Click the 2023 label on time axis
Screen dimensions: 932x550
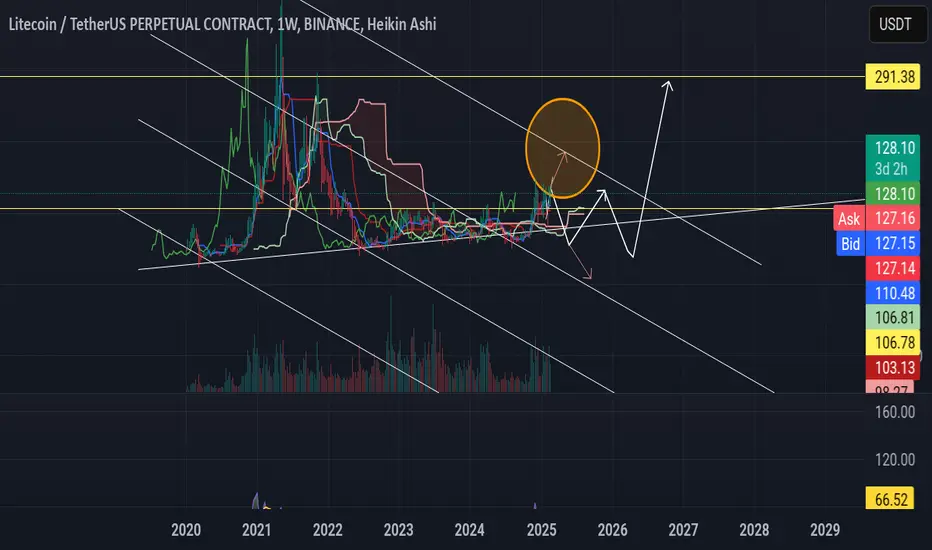398,530
